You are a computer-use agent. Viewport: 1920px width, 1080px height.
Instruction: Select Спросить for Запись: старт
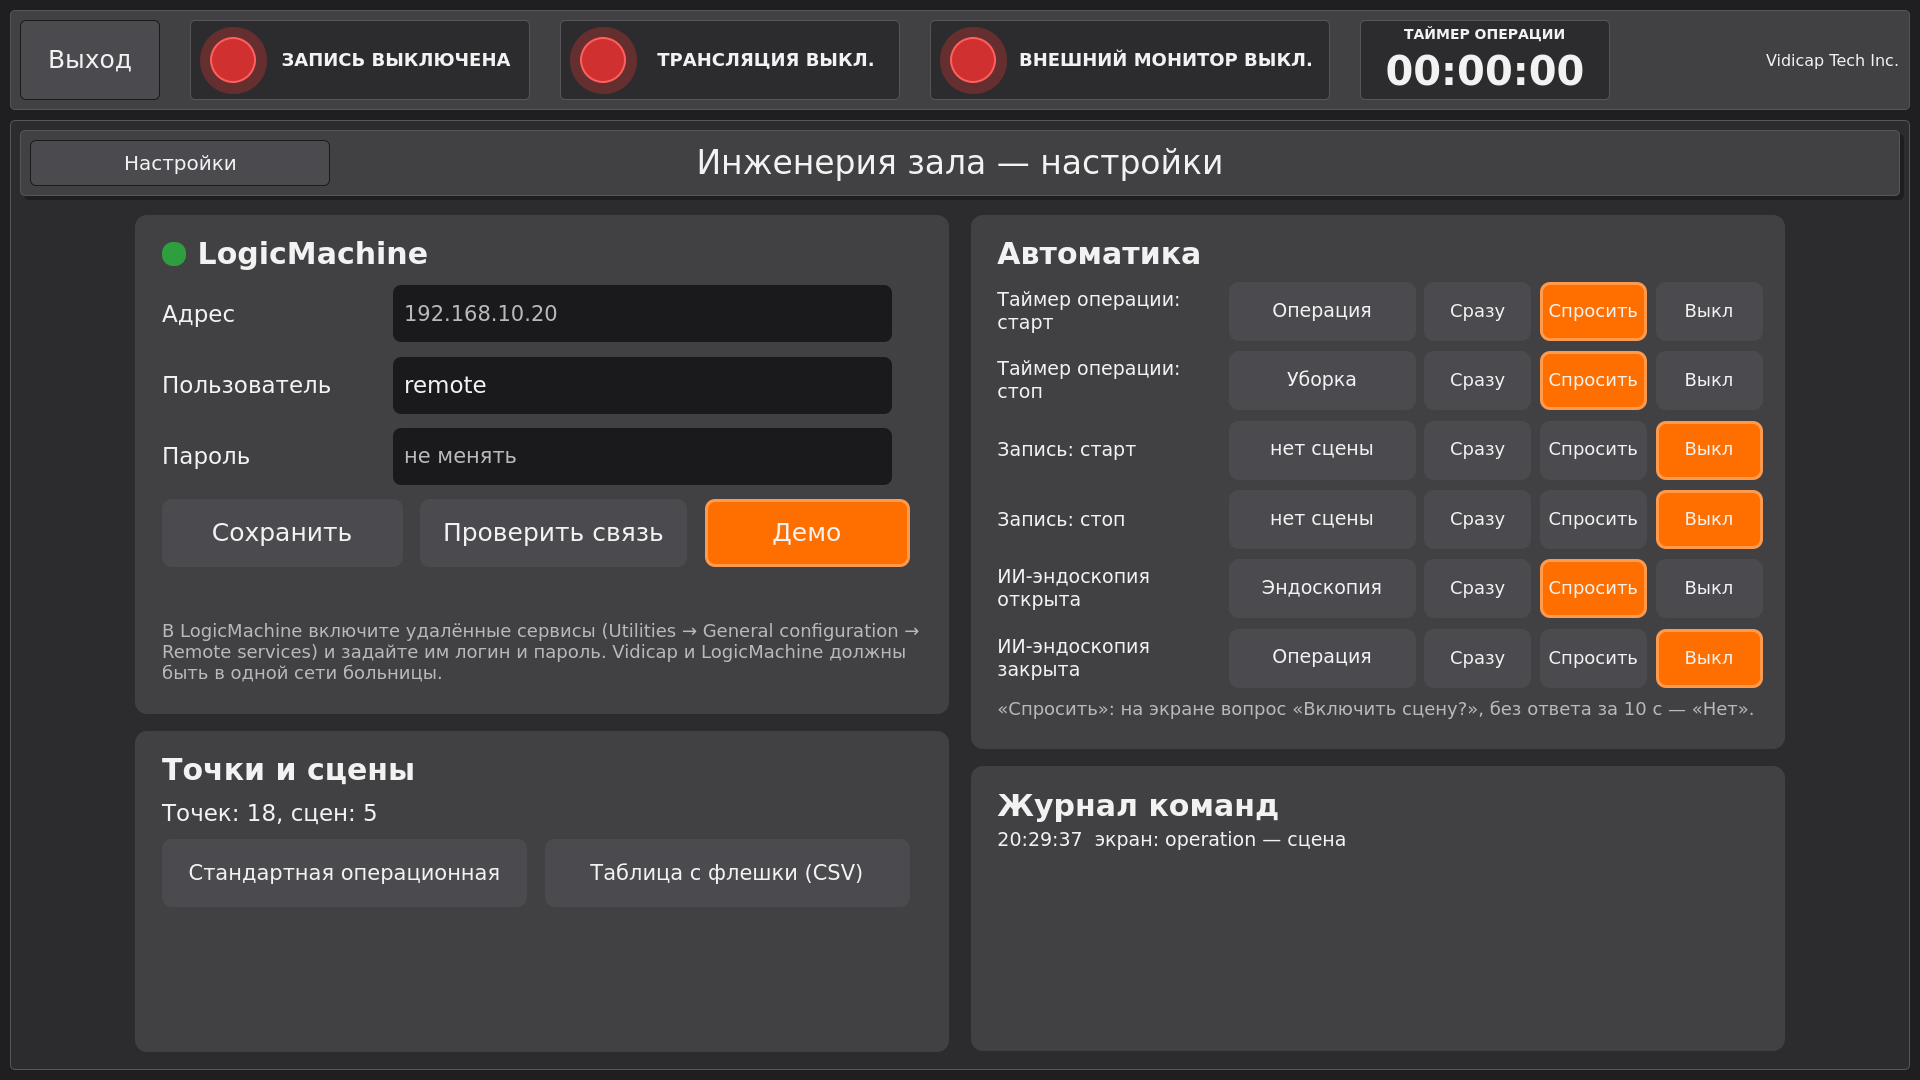[1593, 450]
